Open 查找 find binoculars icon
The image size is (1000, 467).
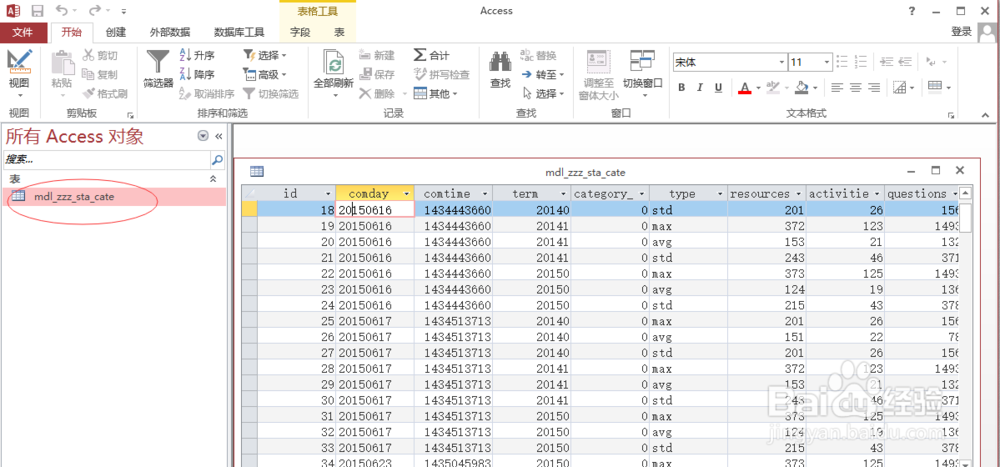500,61
